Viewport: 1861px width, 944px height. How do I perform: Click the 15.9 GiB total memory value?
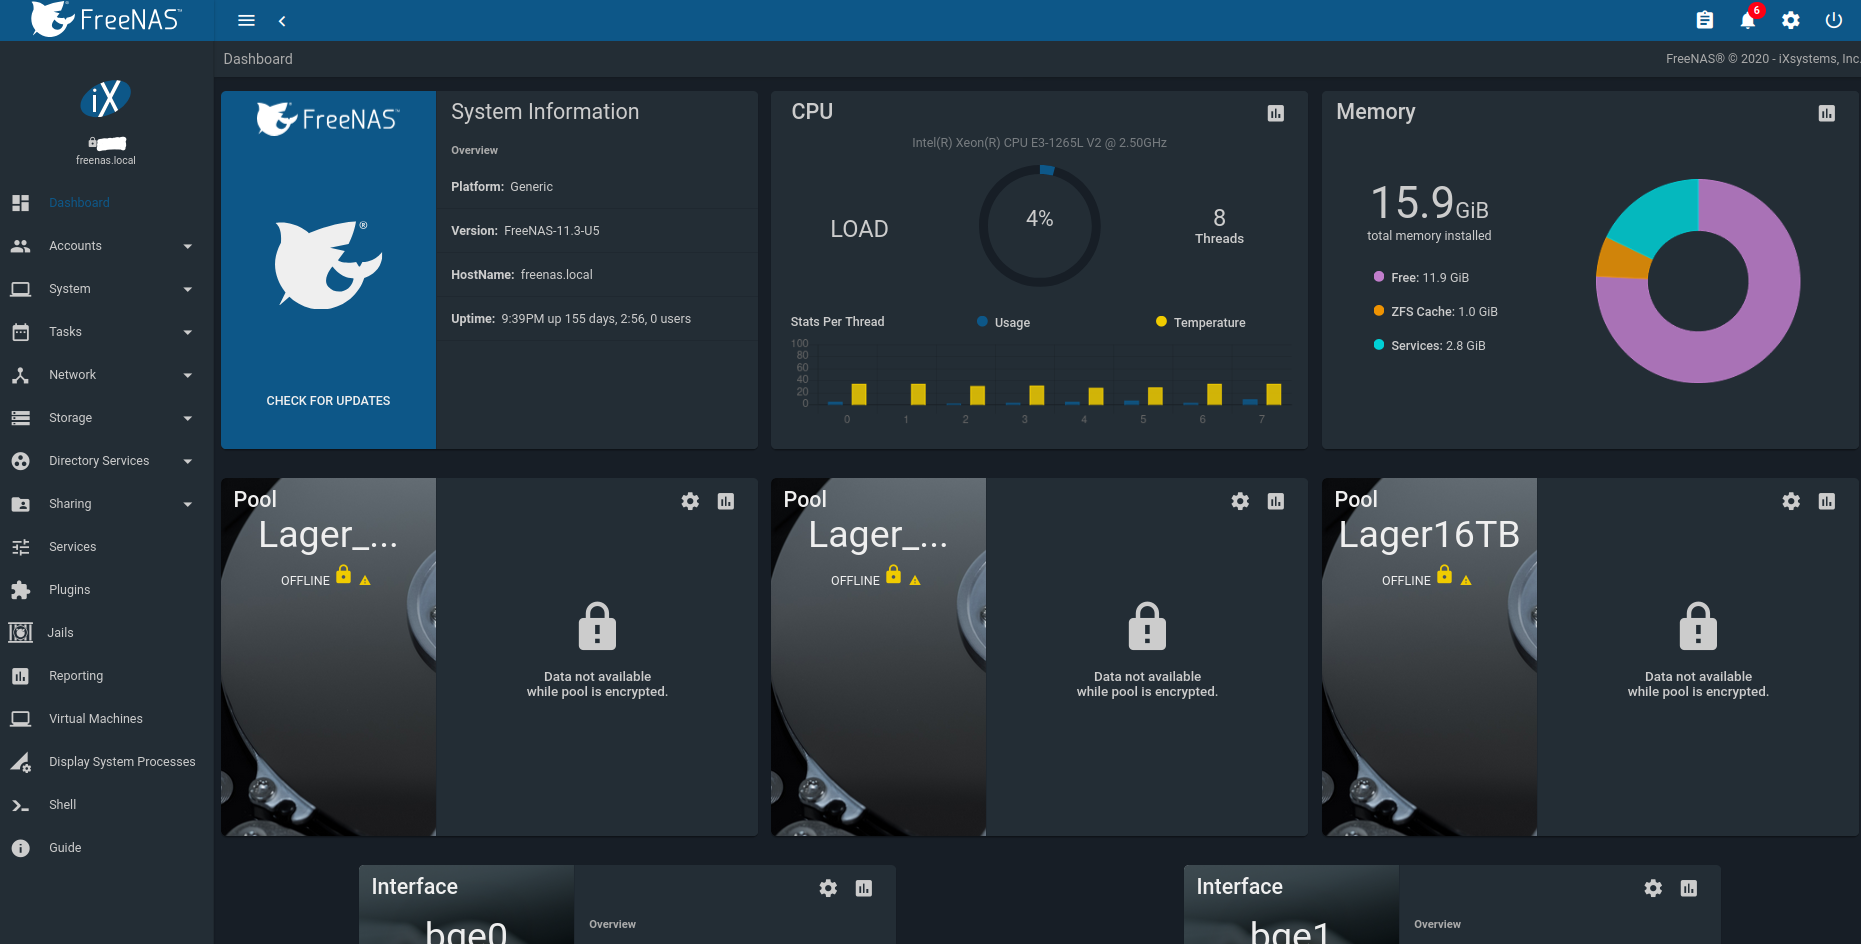click(1429, 203)
